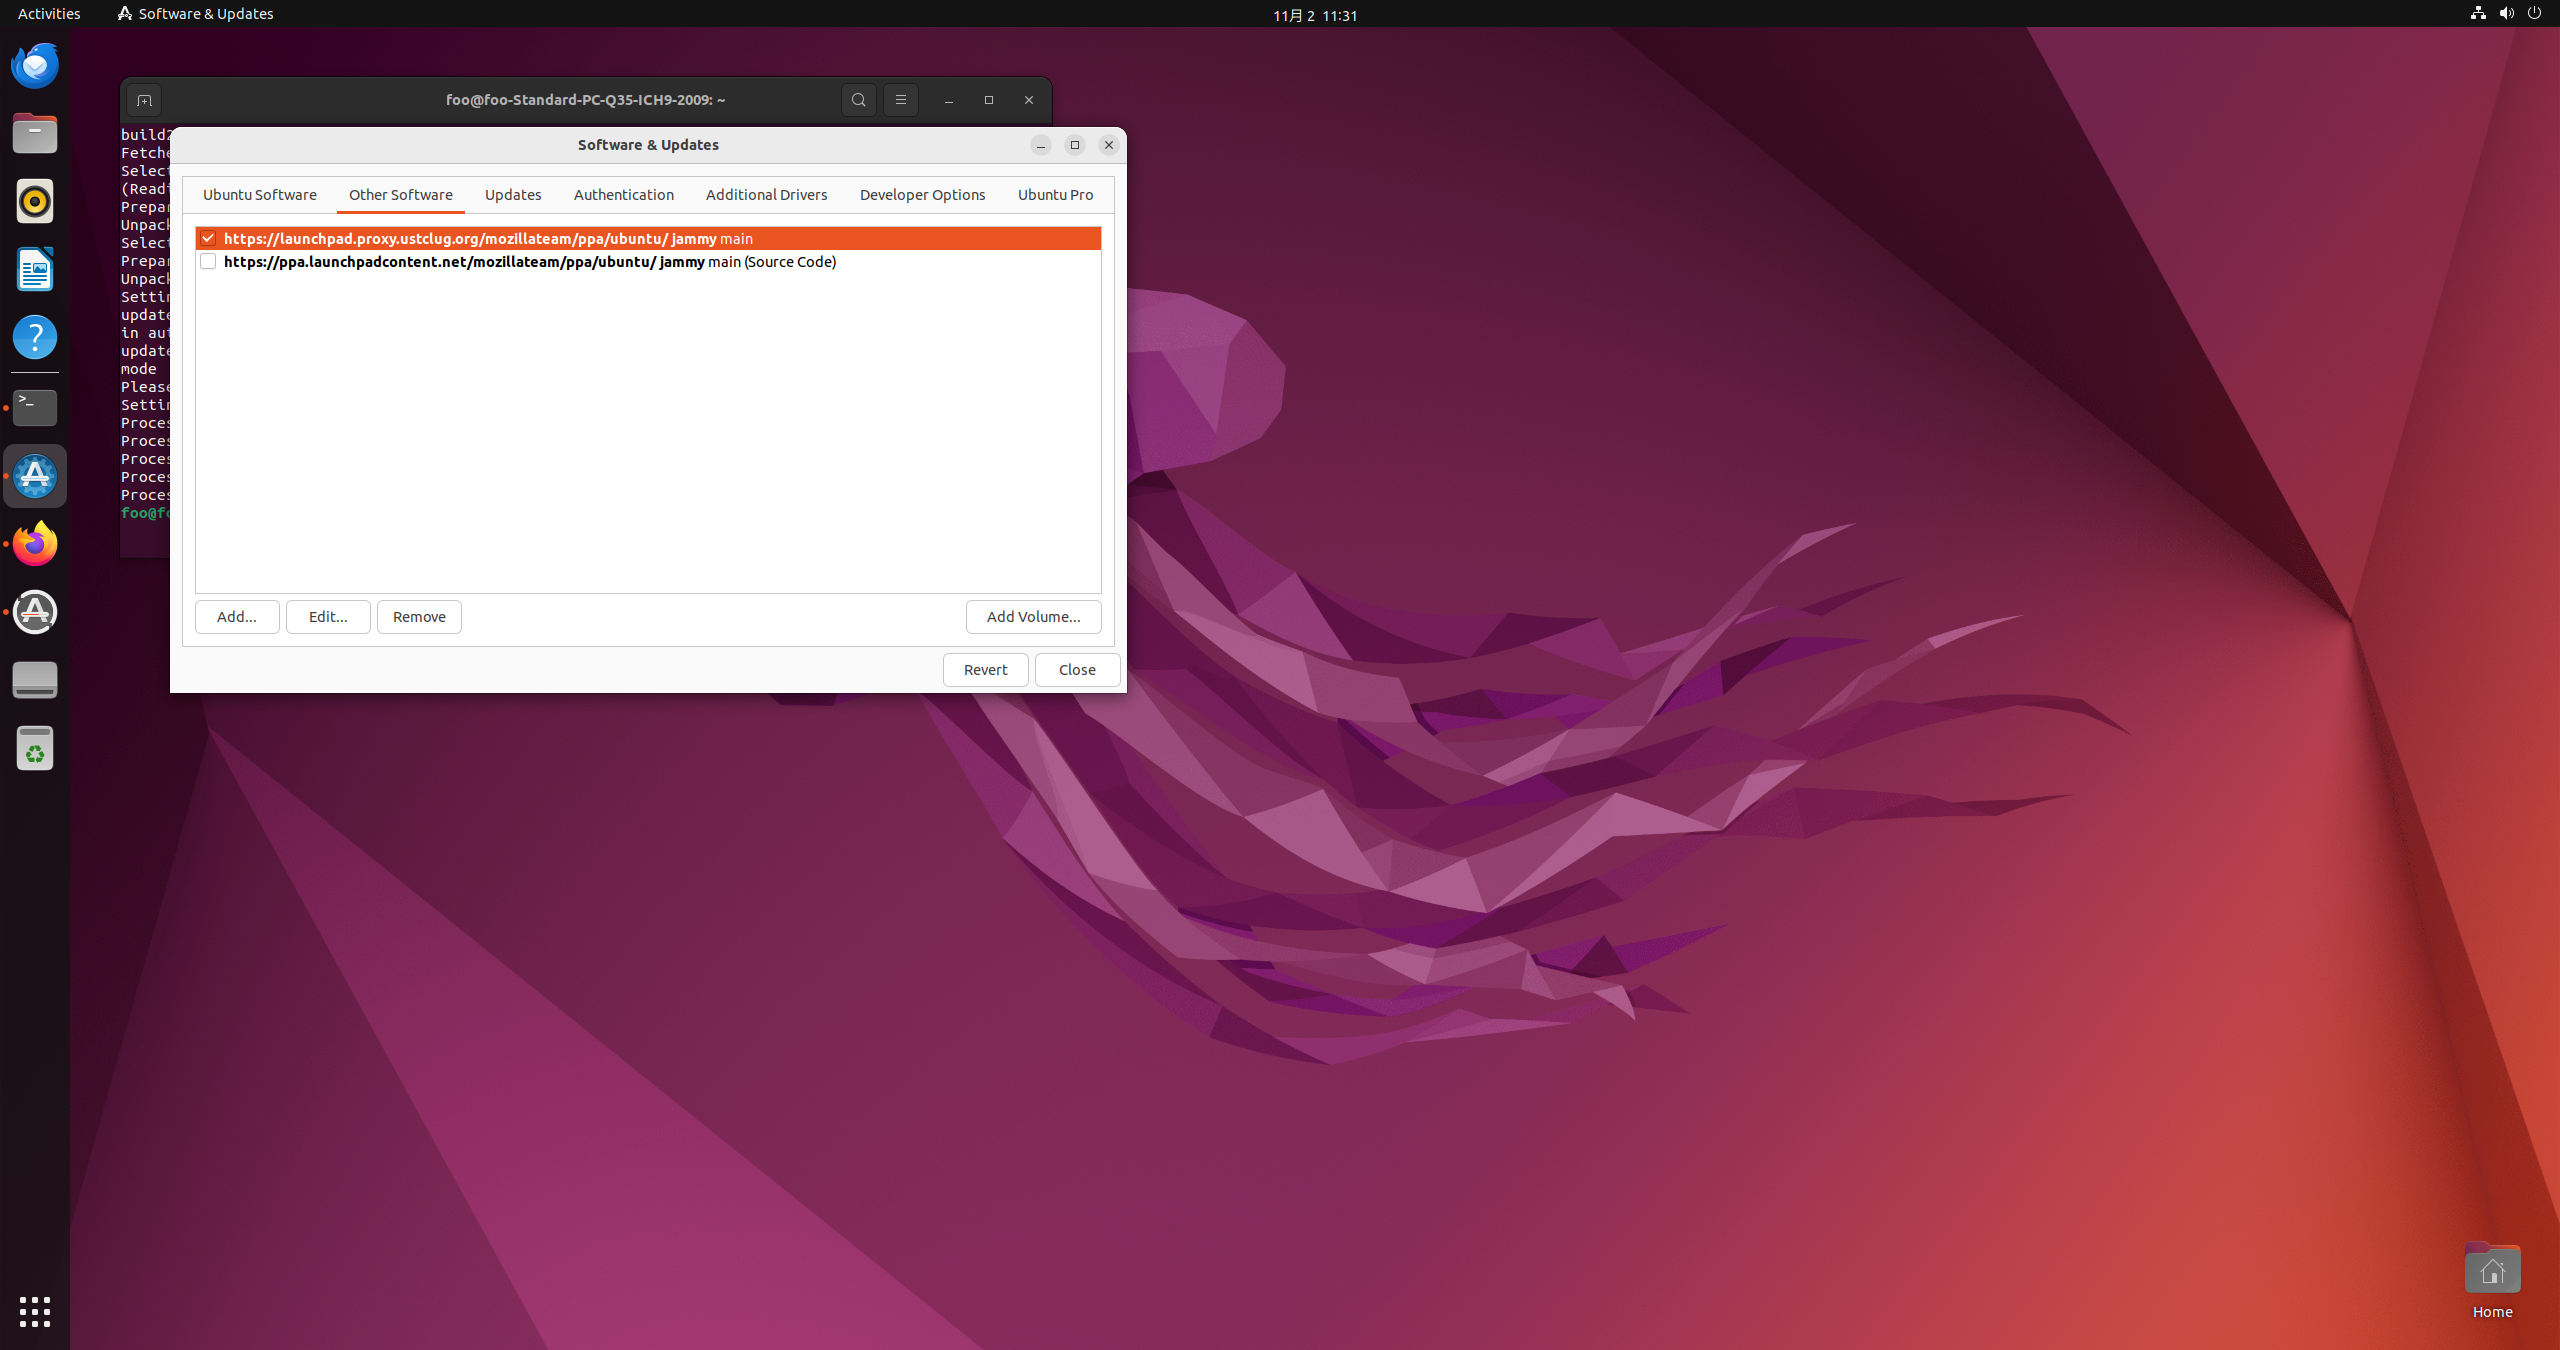Click the Add... button
Image resolution: width=2560 pixels, height=1350 pixels.
(x=237, y=617)
